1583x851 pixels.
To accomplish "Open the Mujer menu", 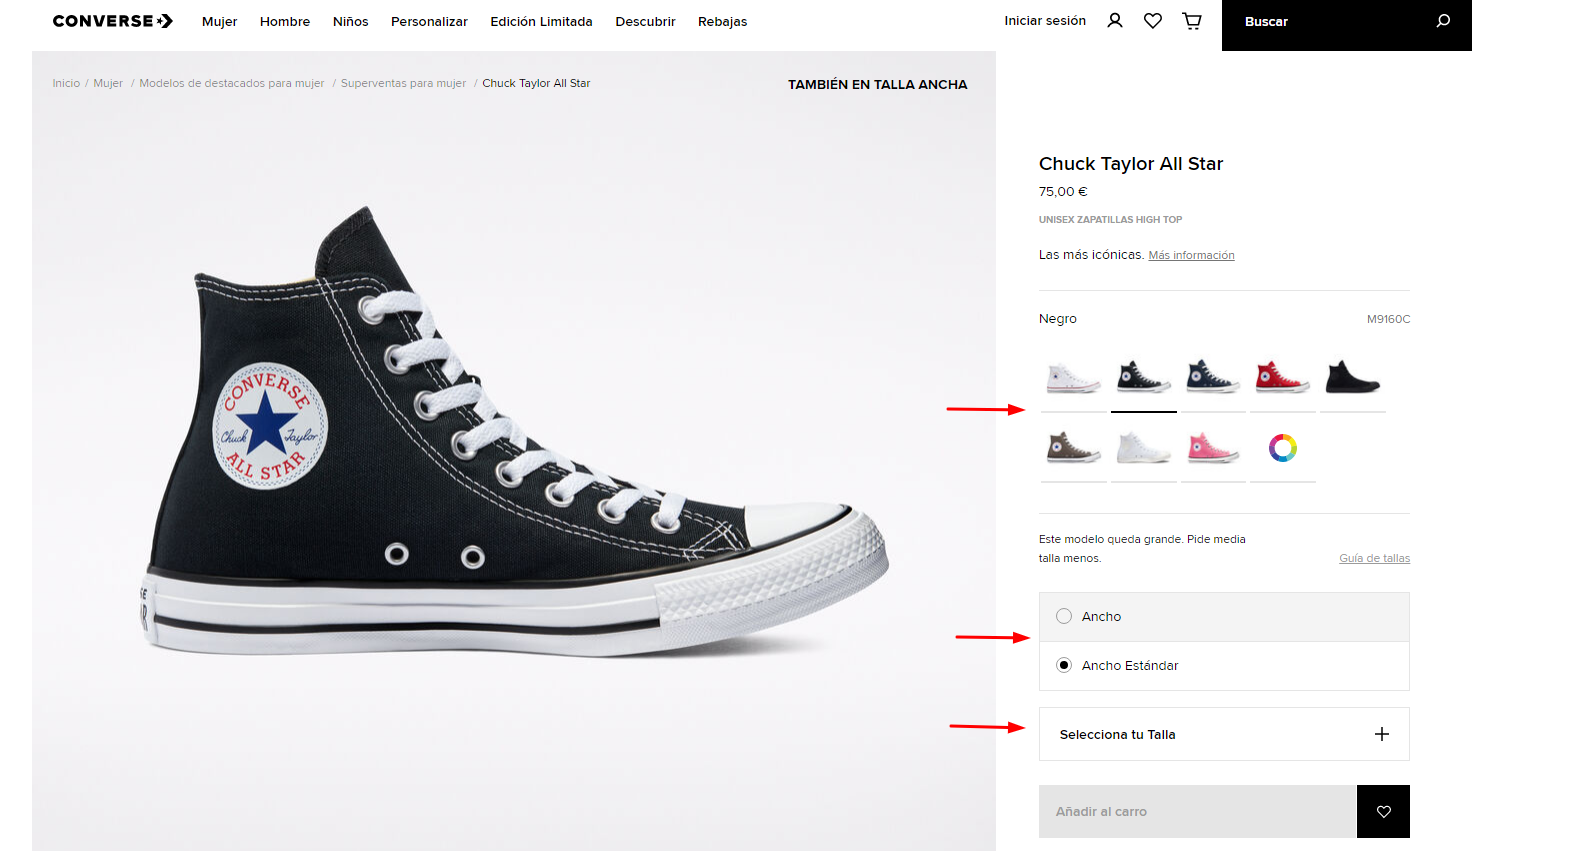I will pos(219,21).
